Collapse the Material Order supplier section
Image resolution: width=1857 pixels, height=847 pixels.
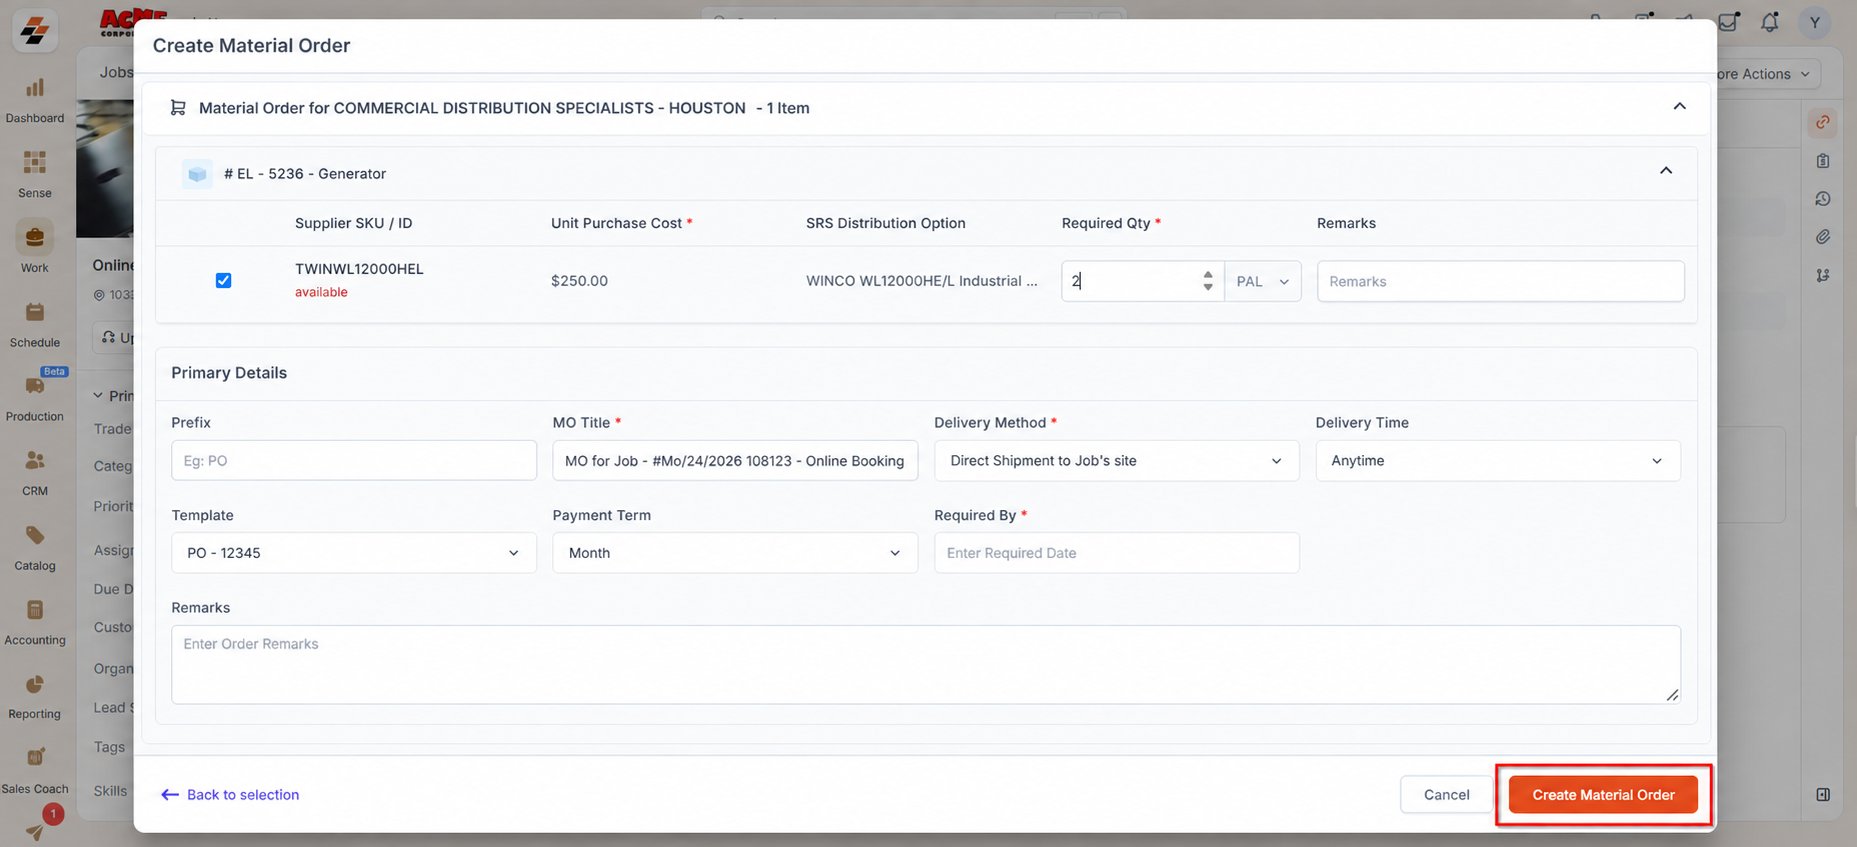1679,106
